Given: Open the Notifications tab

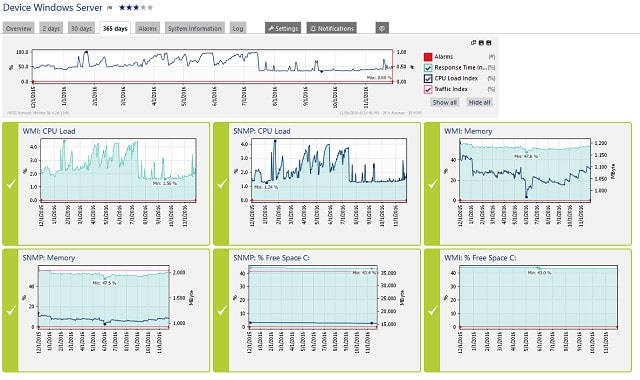Looking at the screenshot, I should click(331, 28).
